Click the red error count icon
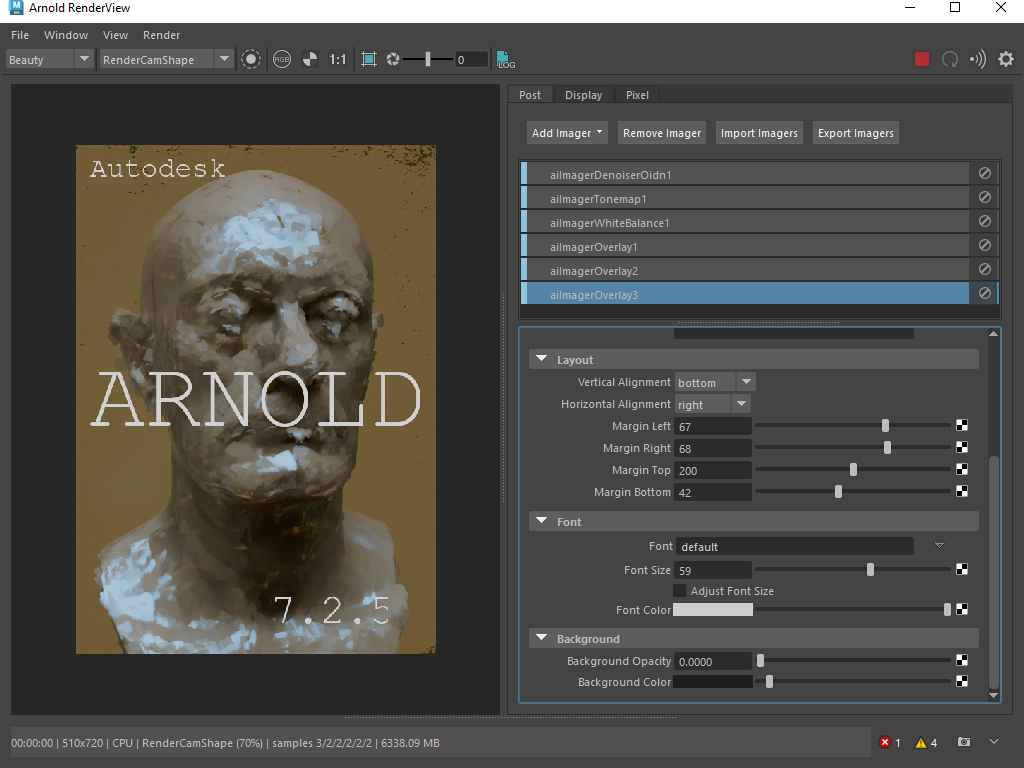This screenshot has height=768, width=1024. [885, 742]
